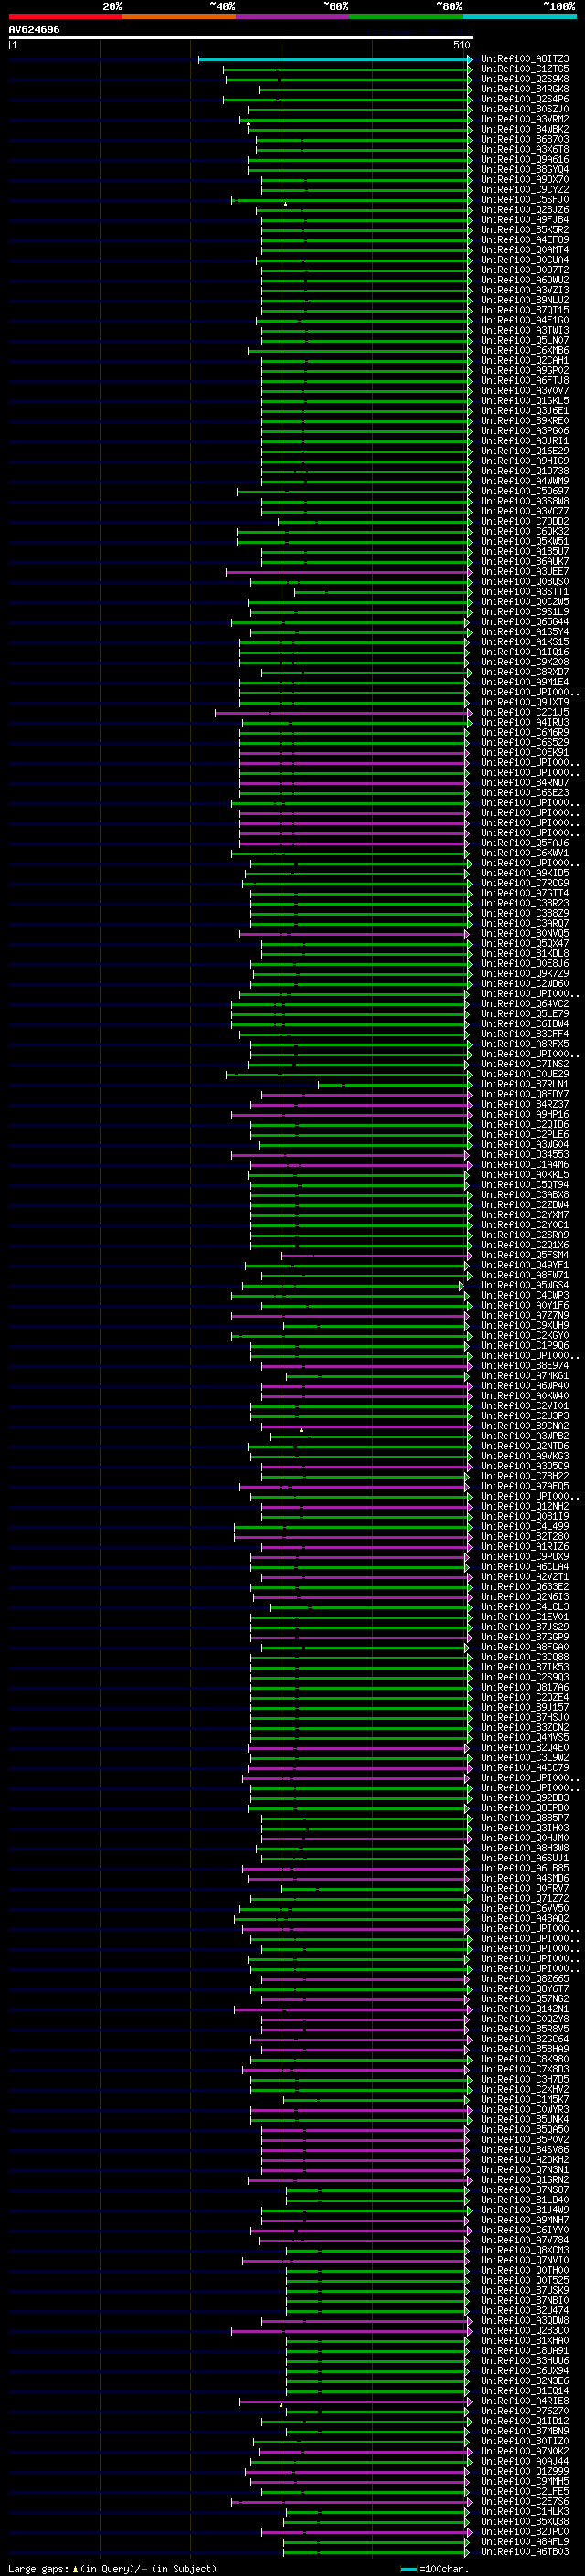Click the UniRef100_O34553 hit name
This screenshot has height=2576, width=585.
pos(525,1154)
